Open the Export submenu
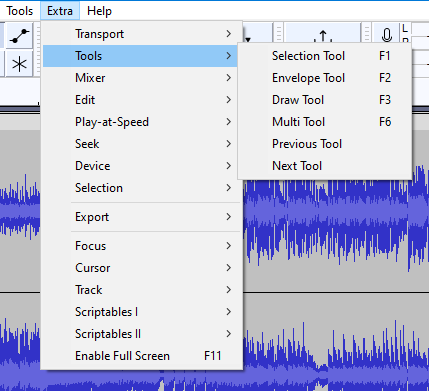 [141, 217]
